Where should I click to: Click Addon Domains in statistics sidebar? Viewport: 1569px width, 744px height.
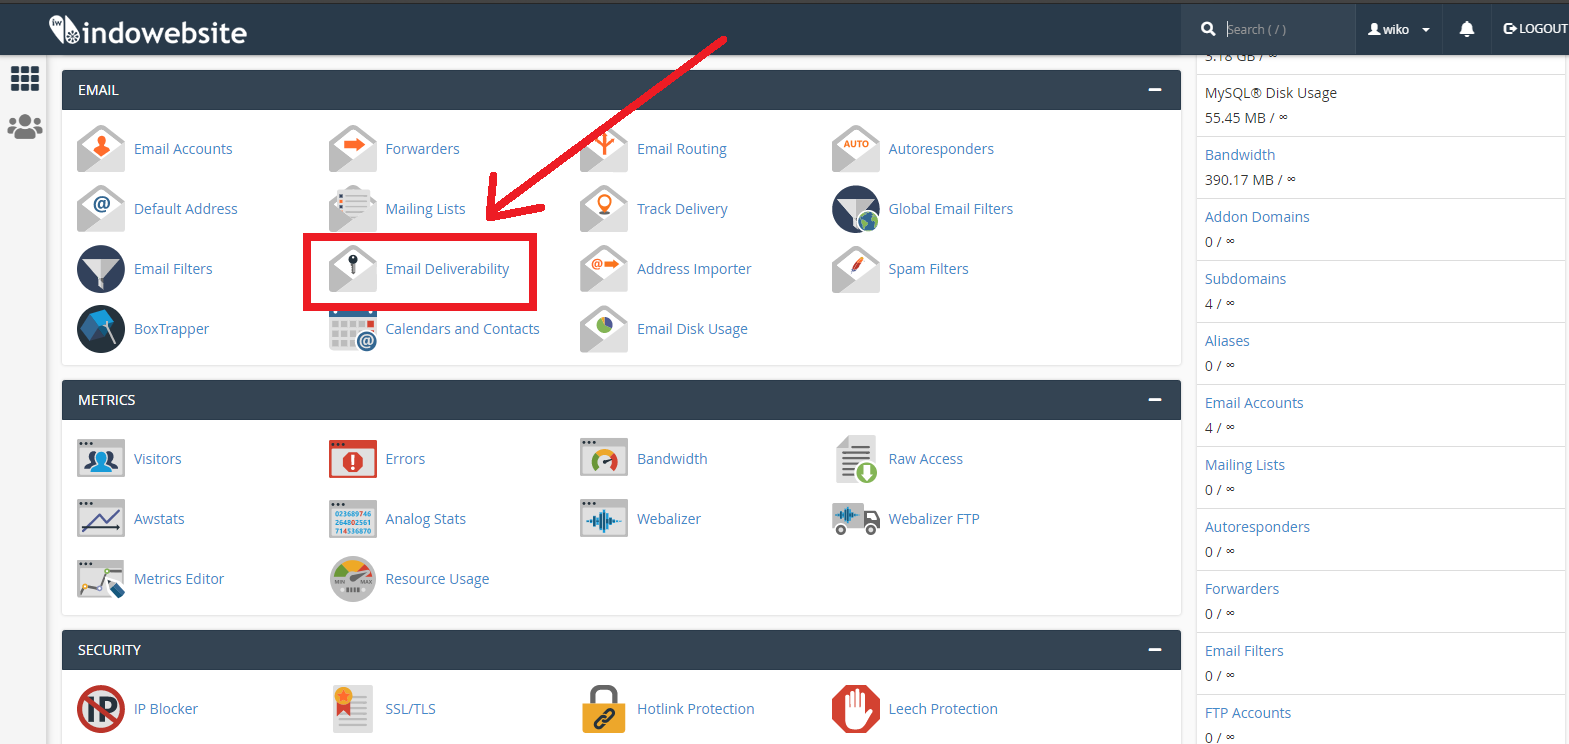1257,217
